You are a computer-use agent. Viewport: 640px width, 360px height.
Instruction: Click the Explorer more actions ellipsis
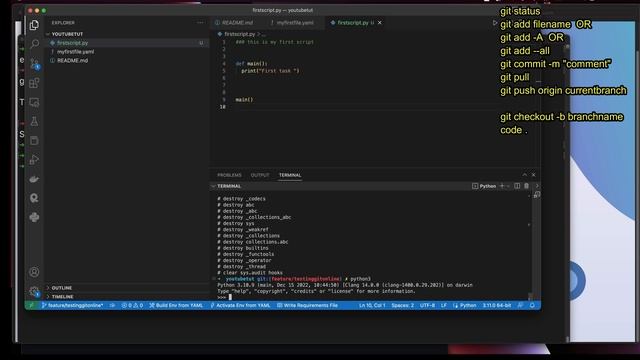click(200, 23)
